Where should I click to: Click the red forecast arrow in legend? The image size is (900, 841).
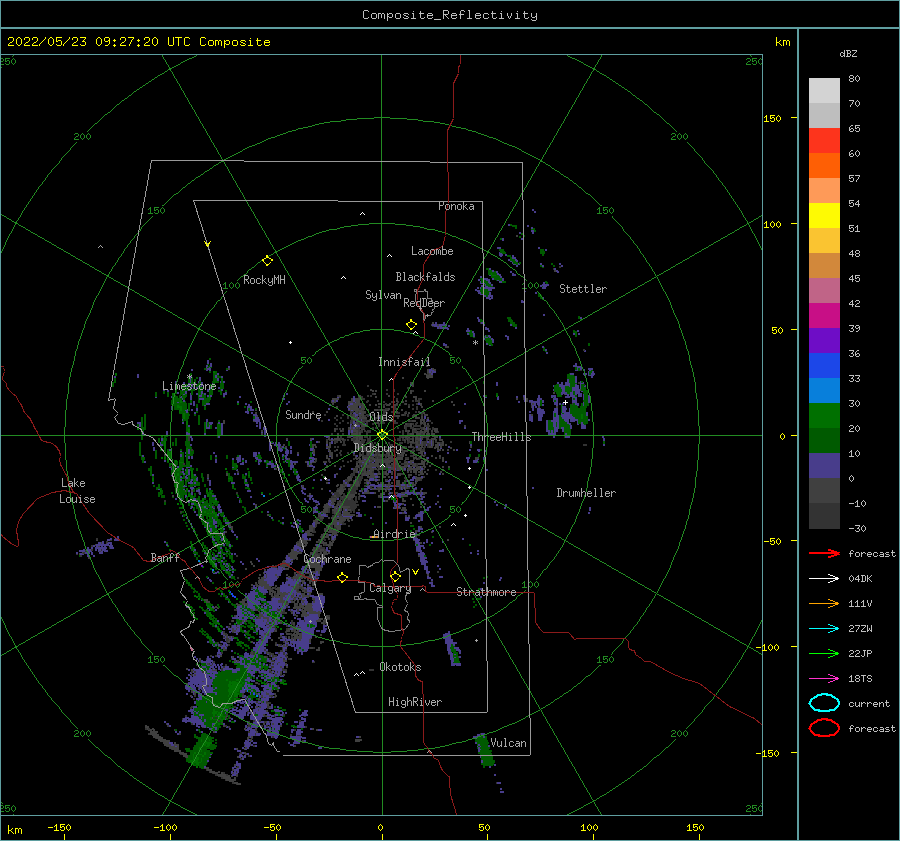click(x=824, y=553)
